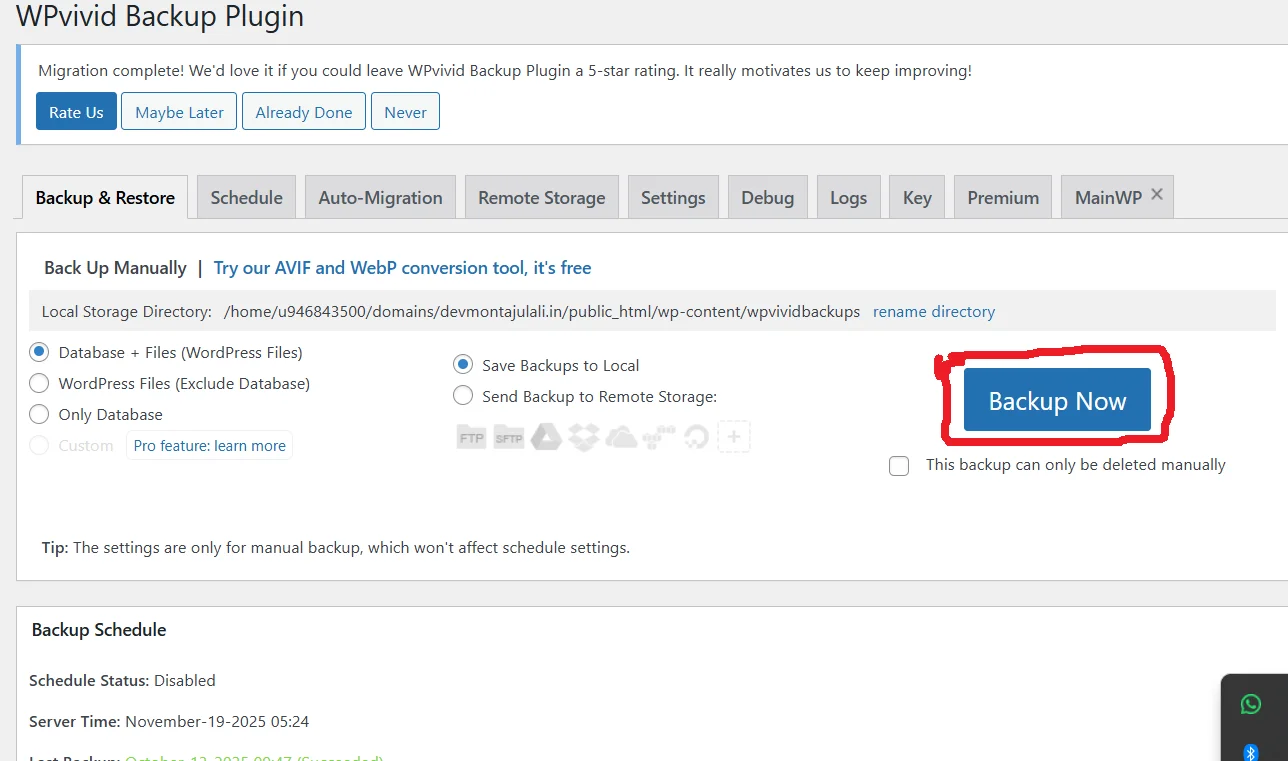Add a new remote storage with plus icon
Viewport: 1288px width, 761px height.
tap(734, 437)
